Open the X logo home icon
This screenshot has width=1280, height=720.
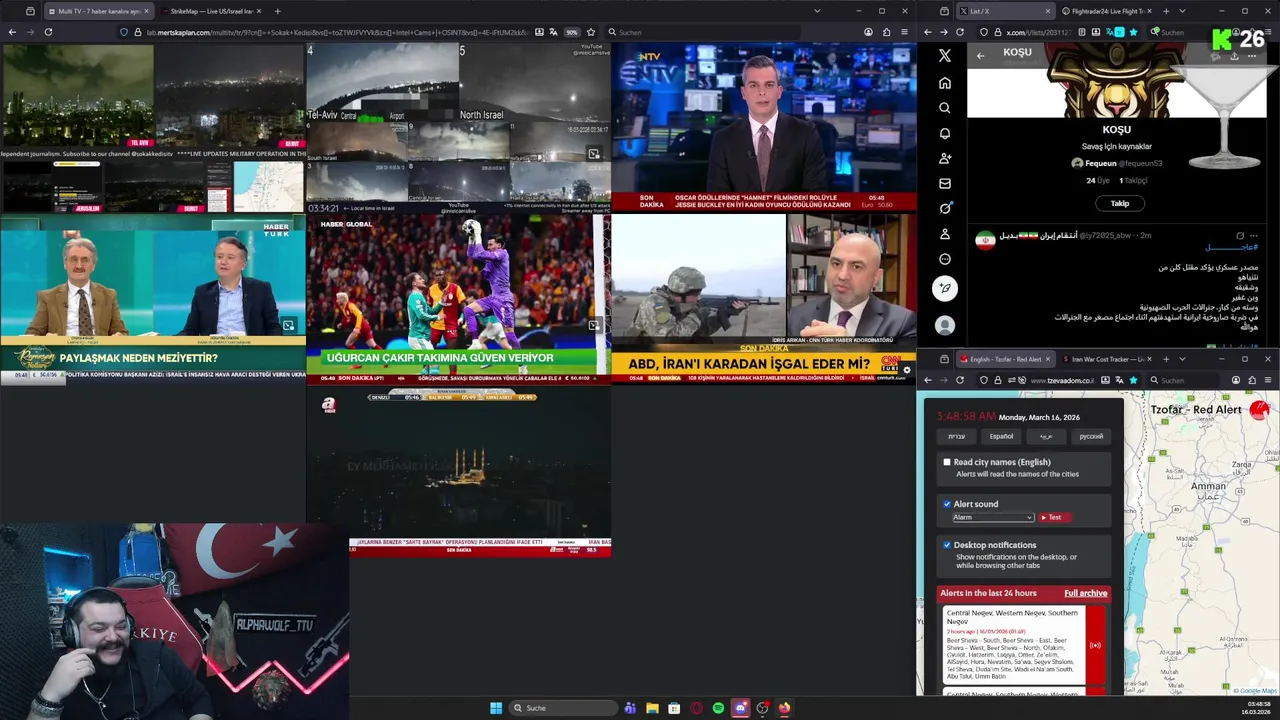[945, 56]
